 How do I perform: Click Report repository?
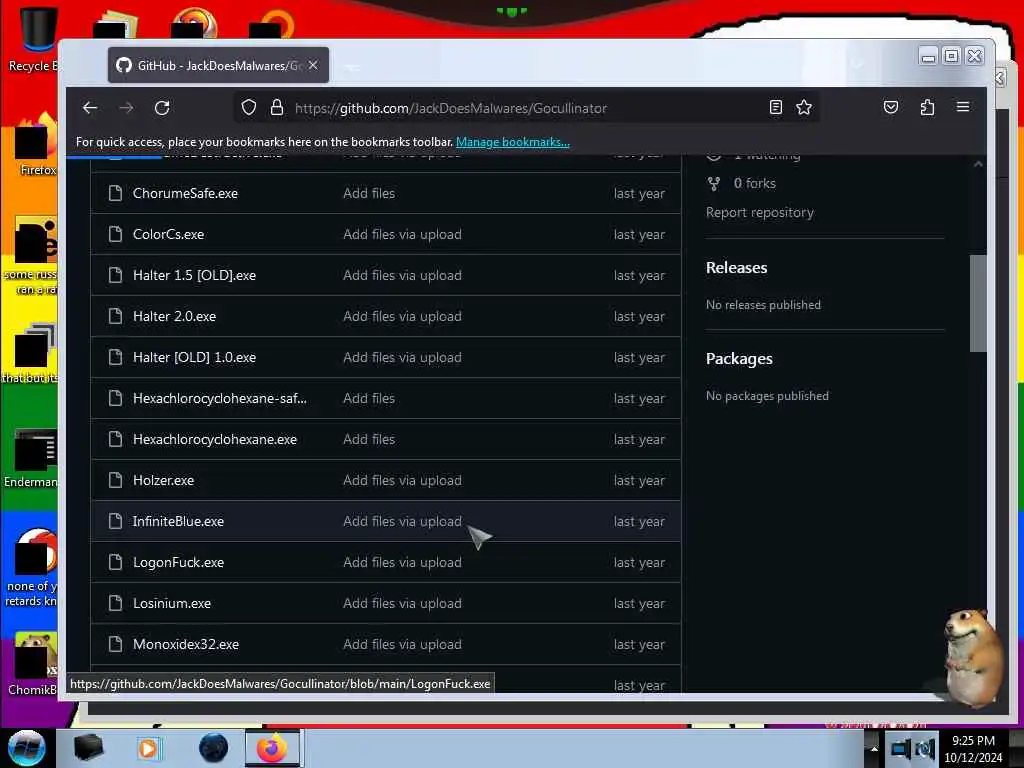760,212
